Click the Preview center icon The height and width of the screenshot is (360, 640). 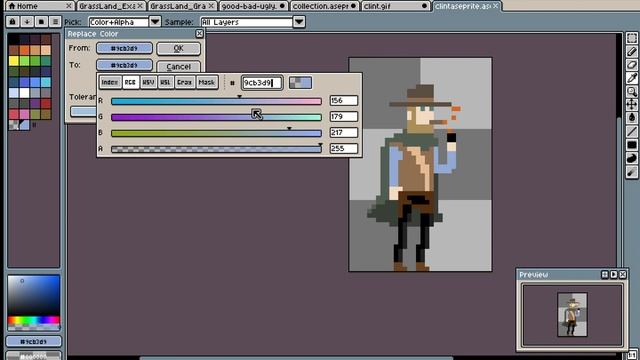click(605, 275)
